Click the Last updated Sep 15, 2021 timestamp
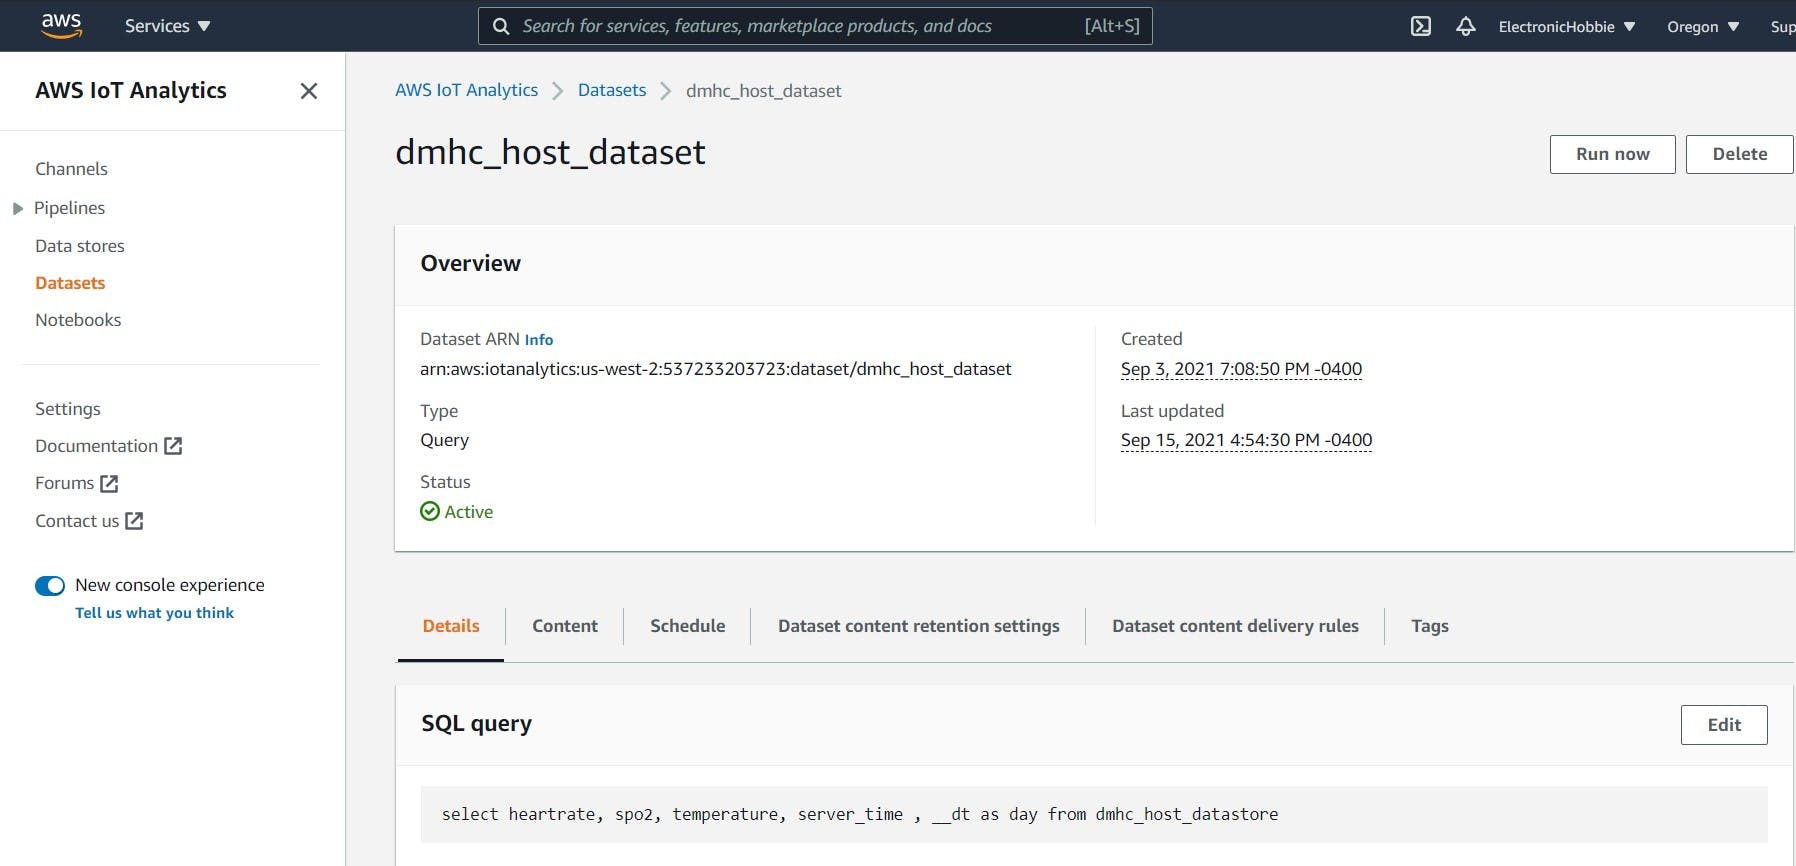The height and width of the screenshot is (866, 1796). (x=1246, y=440)
